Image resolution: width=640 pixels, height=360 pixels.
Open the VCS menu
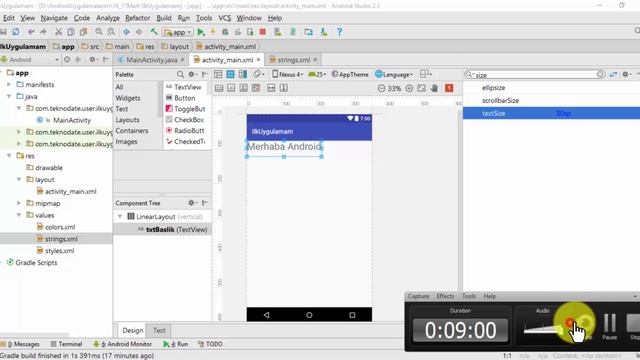click(x=224, y=18)
